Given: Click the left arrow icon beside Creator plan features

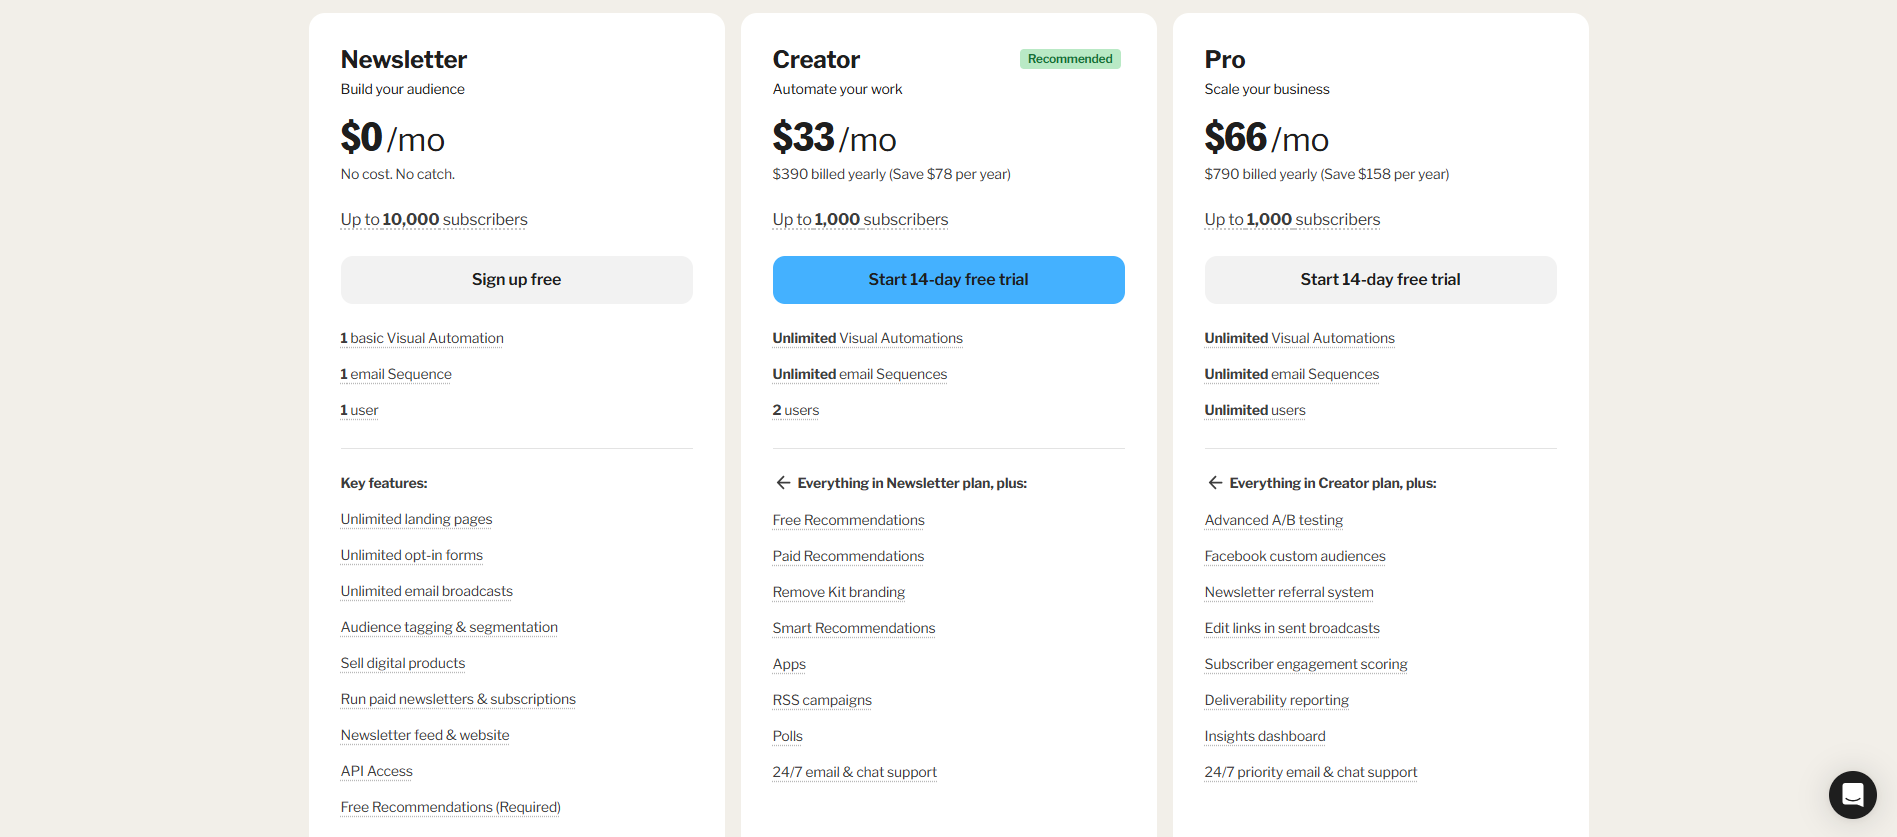Looking at the screenshot, I should tap(783, 482).
